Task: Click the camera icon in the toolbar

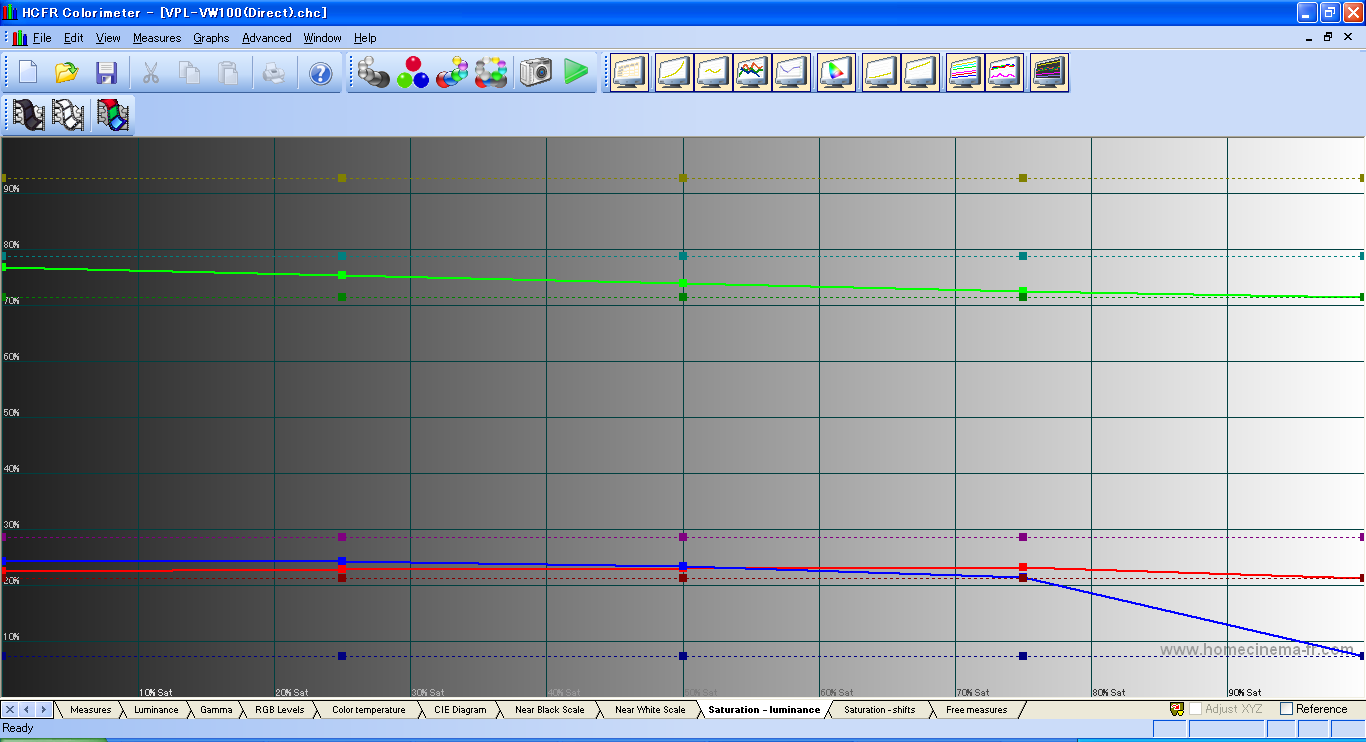Action: pos(536,72)
